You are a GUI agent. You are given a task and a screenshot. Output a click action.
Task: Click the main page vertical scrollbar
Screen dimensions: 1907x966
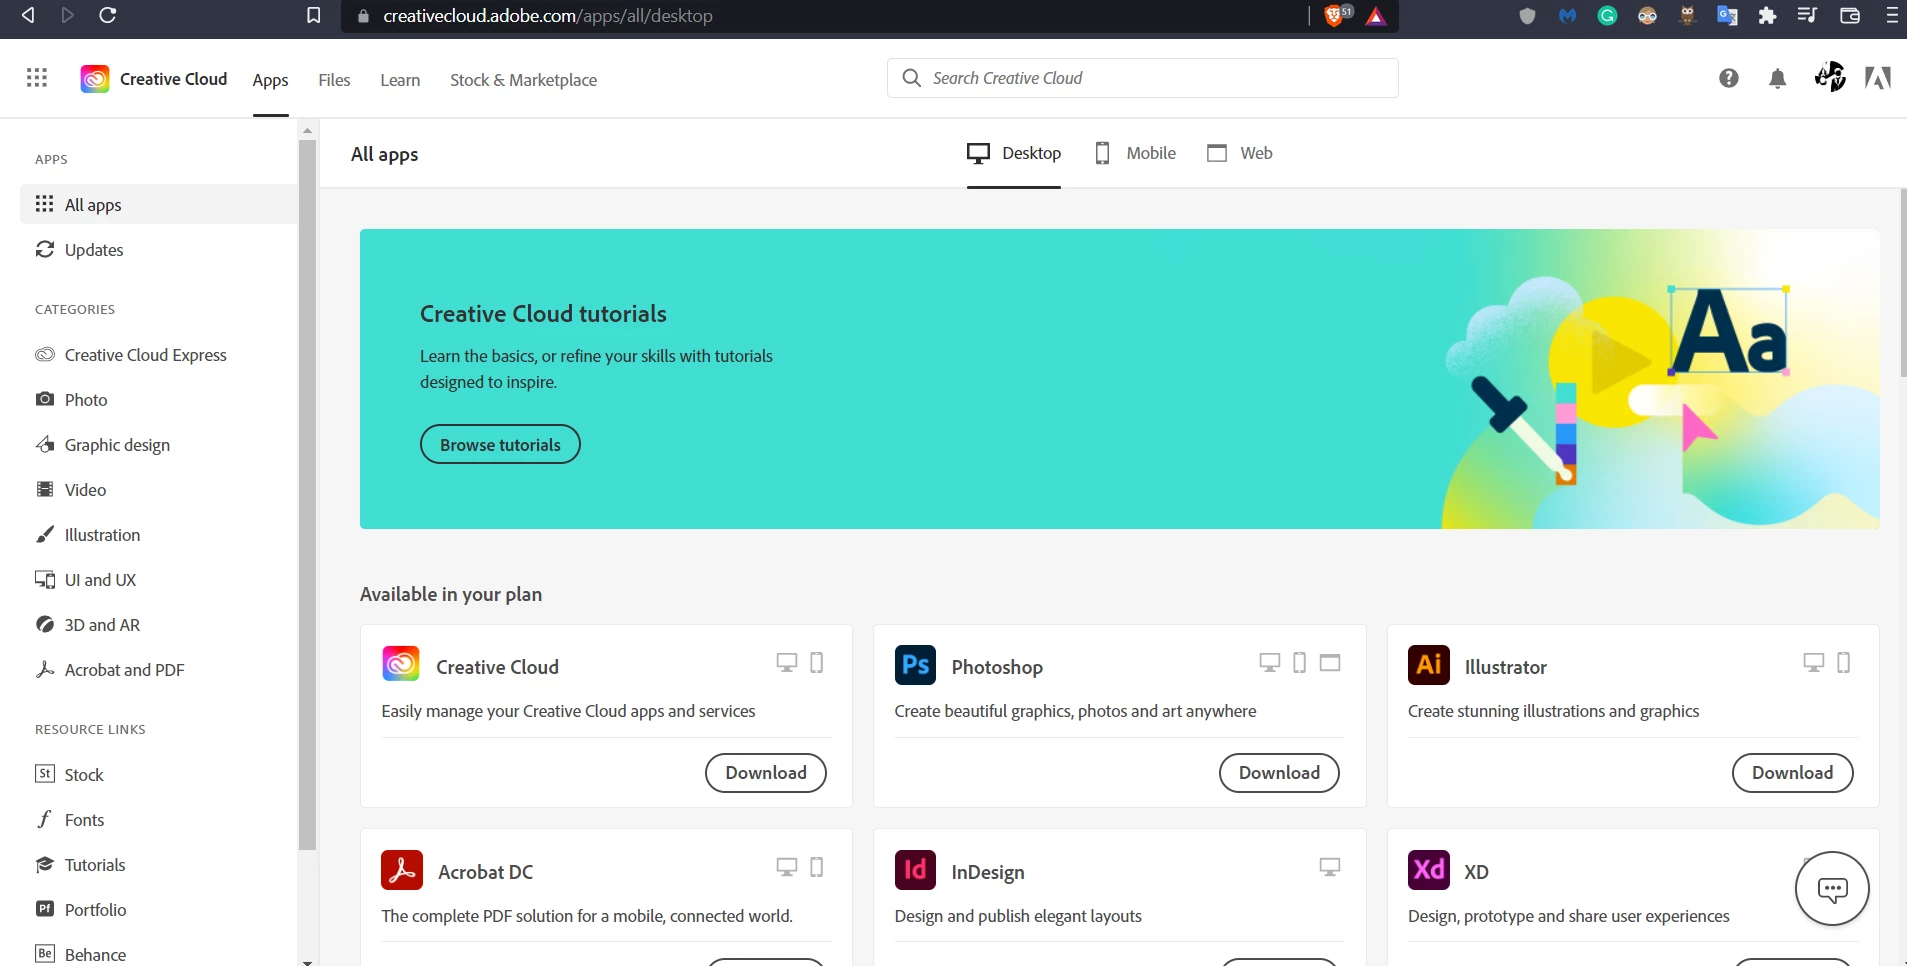(1902, 283)
